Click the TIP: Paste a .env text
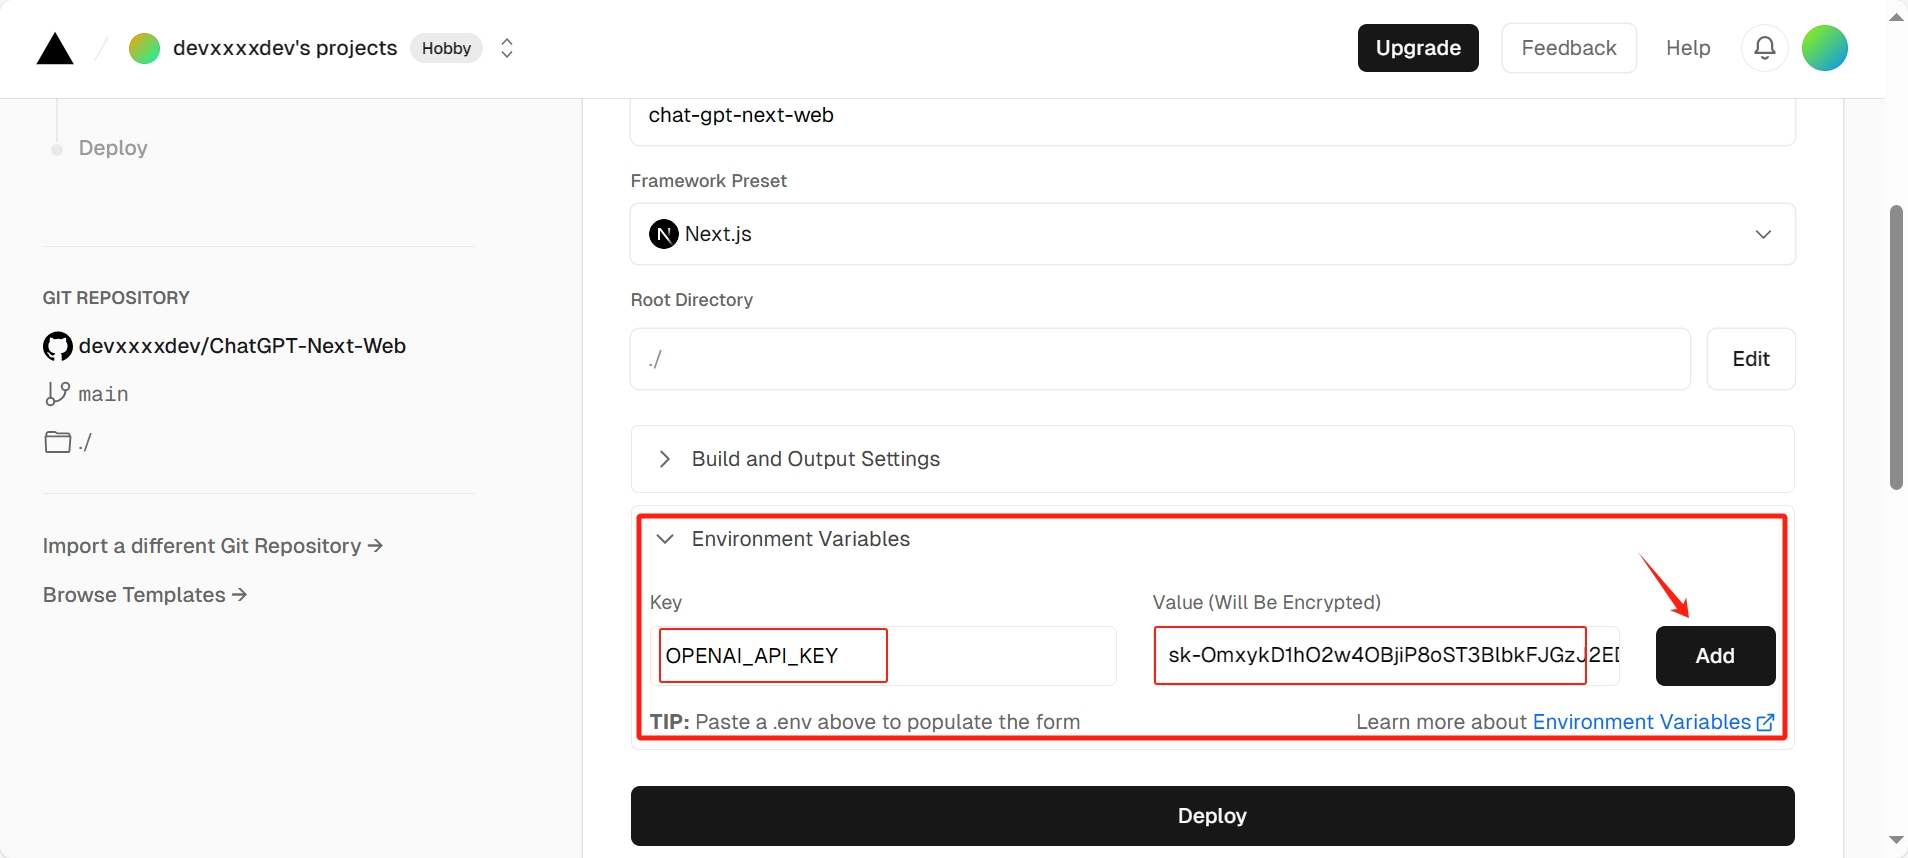Viewport: 1908px width, 858px height. coord(865,722)
